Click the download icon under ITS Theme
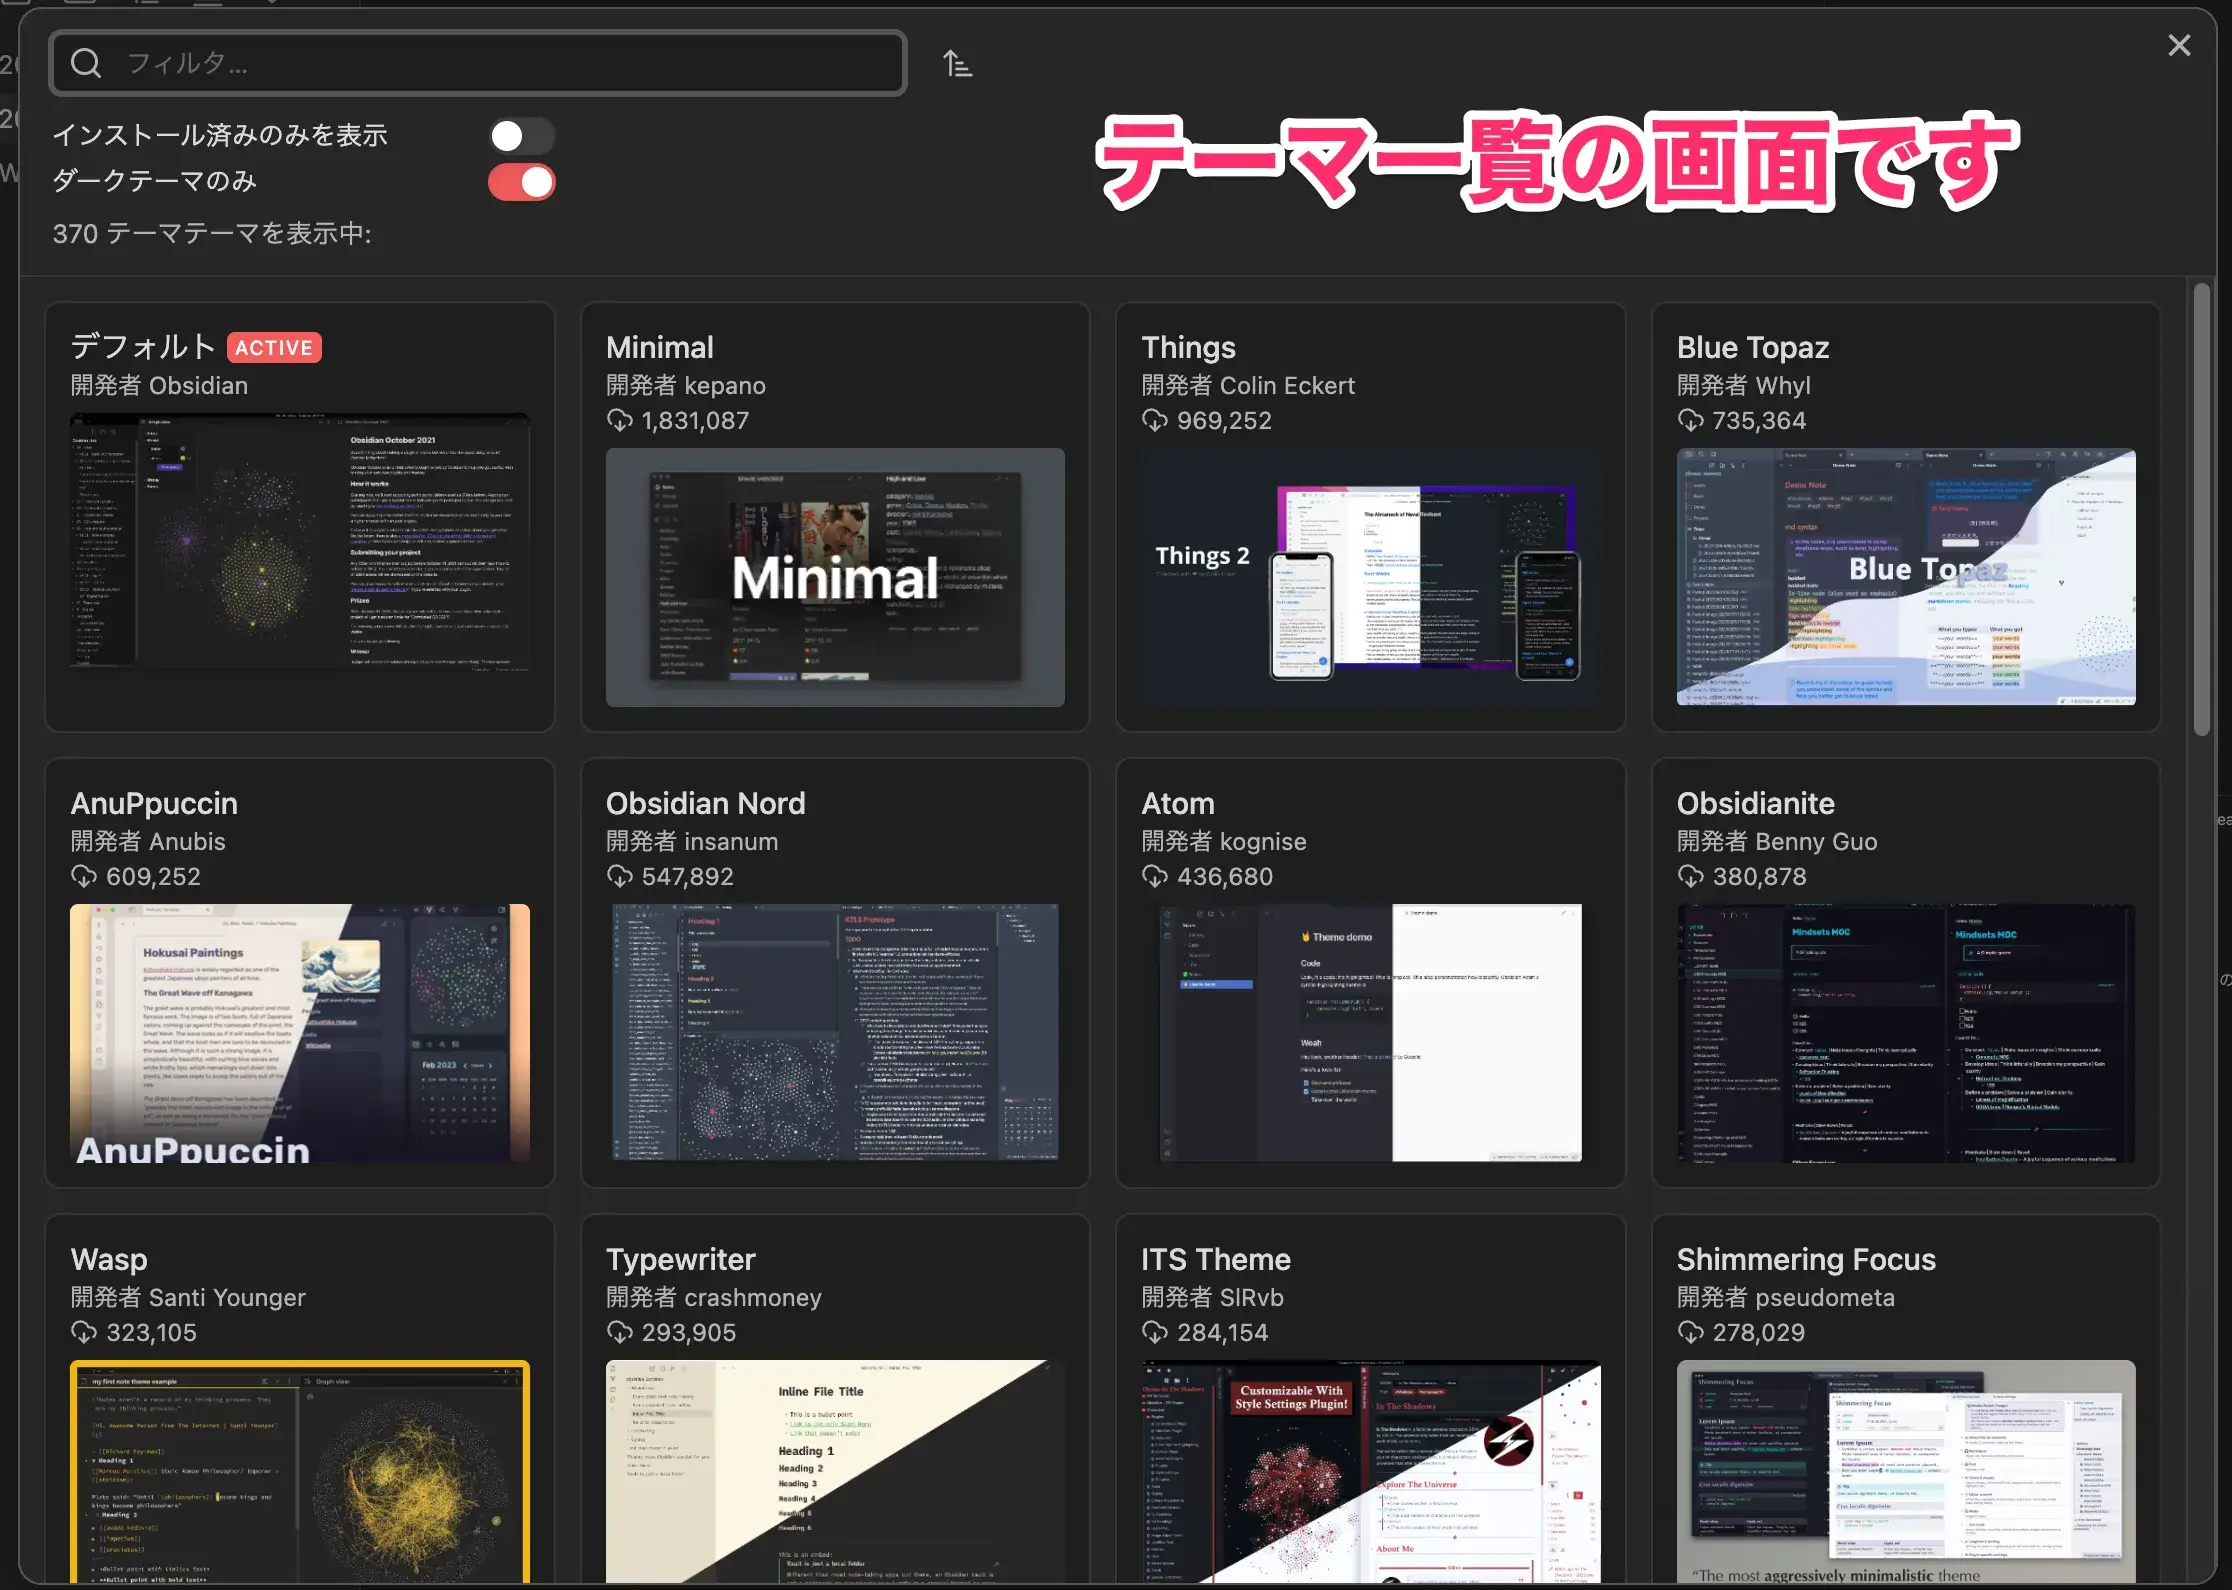 coord(1155,1333)
